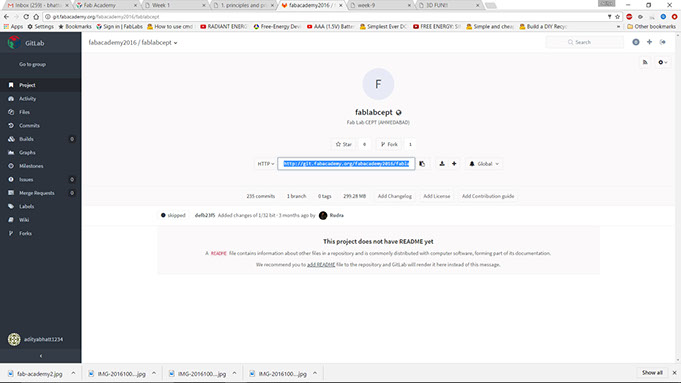
Task: Click the GitLab logo icon
Action: [14, 43]
